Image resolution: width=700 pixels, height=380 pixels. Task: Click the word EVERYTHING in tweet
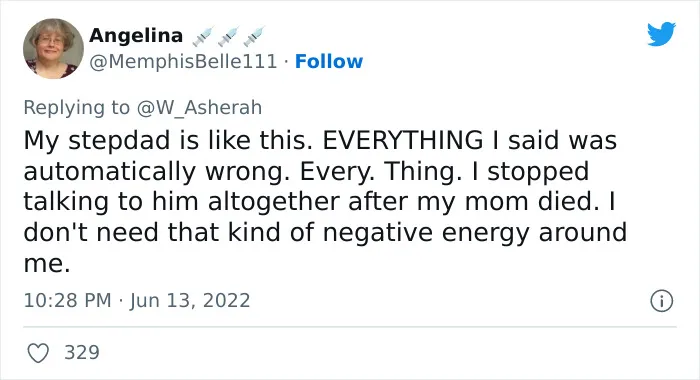coord(403,140)
